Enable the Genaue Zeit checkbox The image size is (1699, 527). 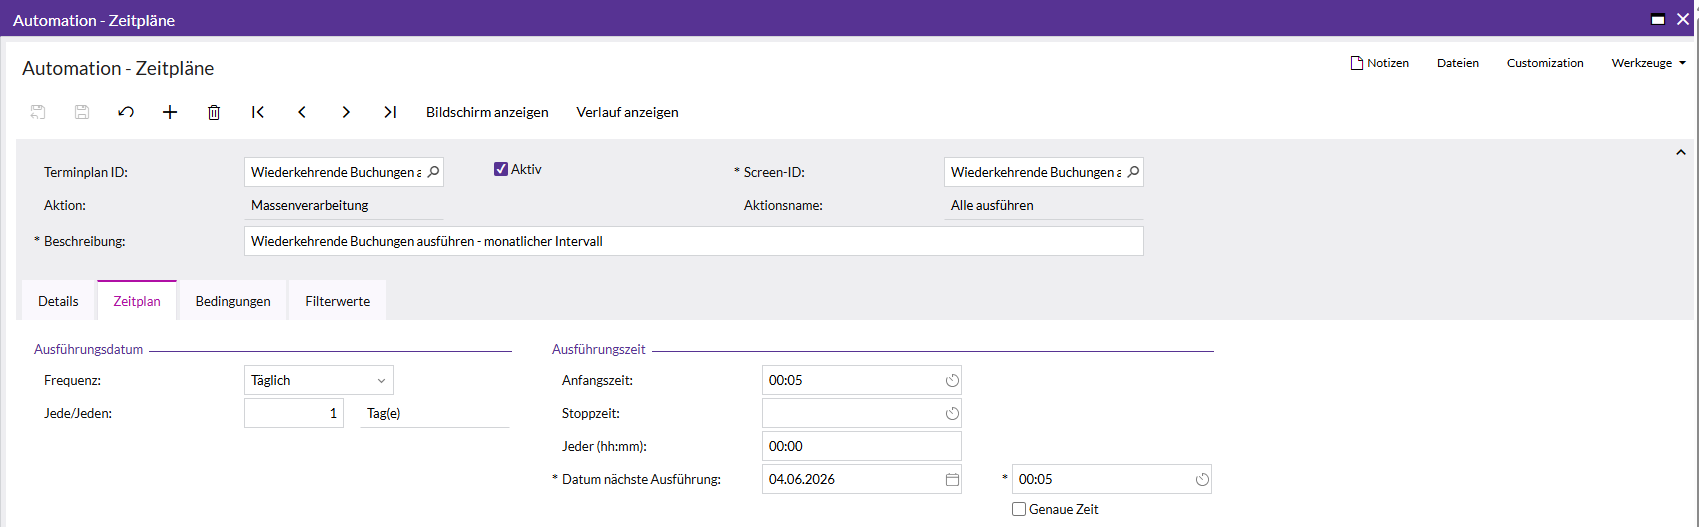pos(1019,509)
